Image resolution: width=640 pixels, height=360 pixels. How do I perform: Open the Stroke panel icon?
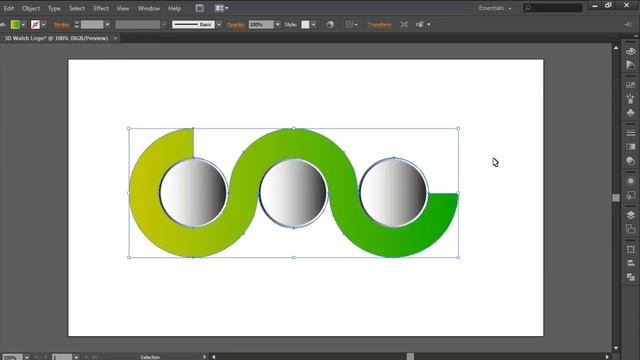(x=631, y=133)
